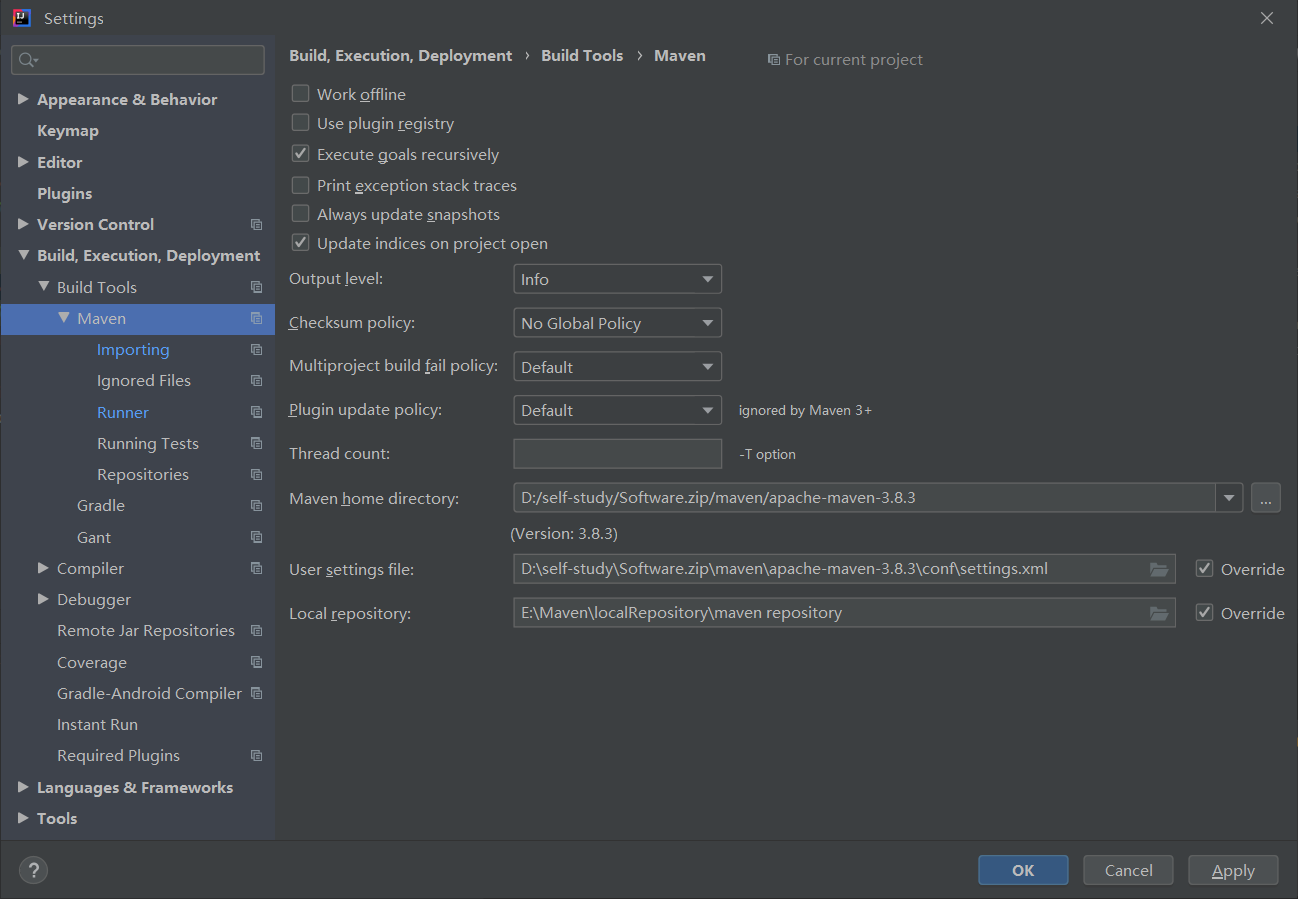The width and height of the screenshot is (1298, 899).
Task: Open the Importing settings page
Action: click(133, 350)
